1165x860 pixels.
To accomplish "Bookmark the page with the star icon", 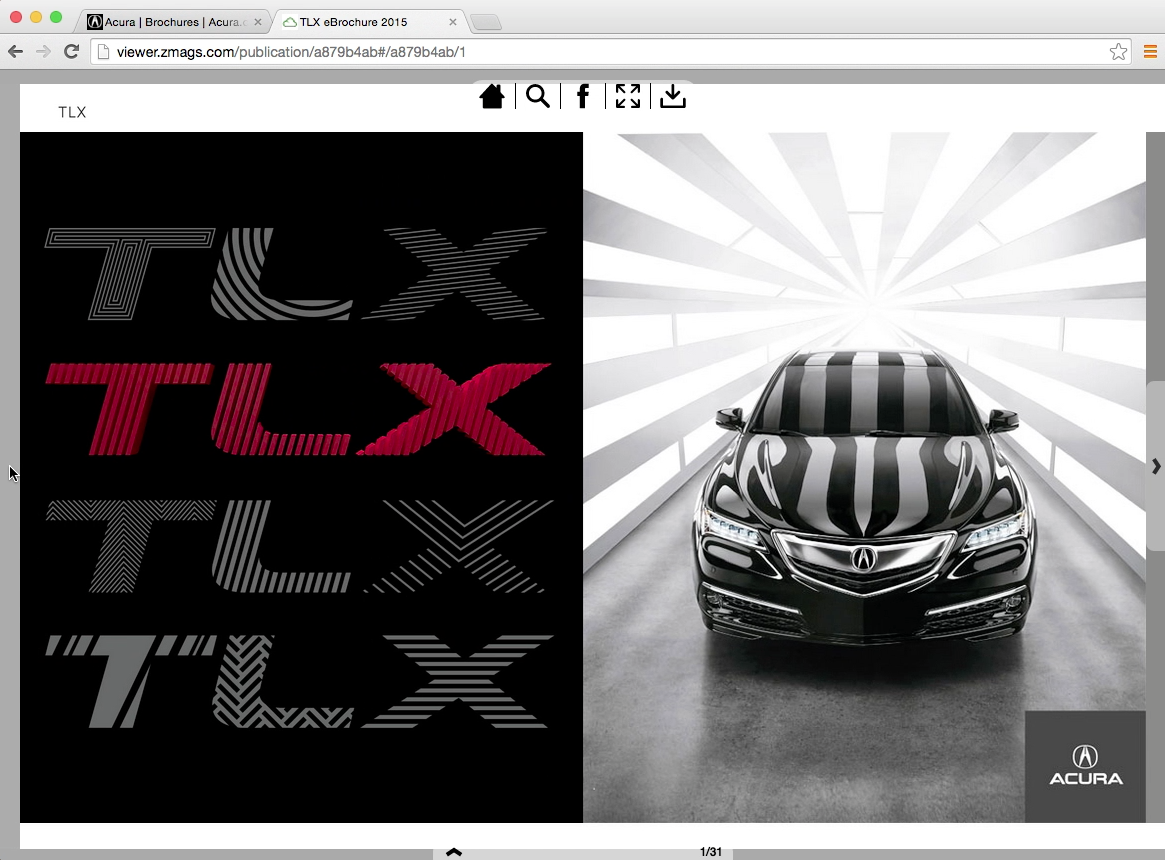I will pyautogui.click(x=1118, y=51).
